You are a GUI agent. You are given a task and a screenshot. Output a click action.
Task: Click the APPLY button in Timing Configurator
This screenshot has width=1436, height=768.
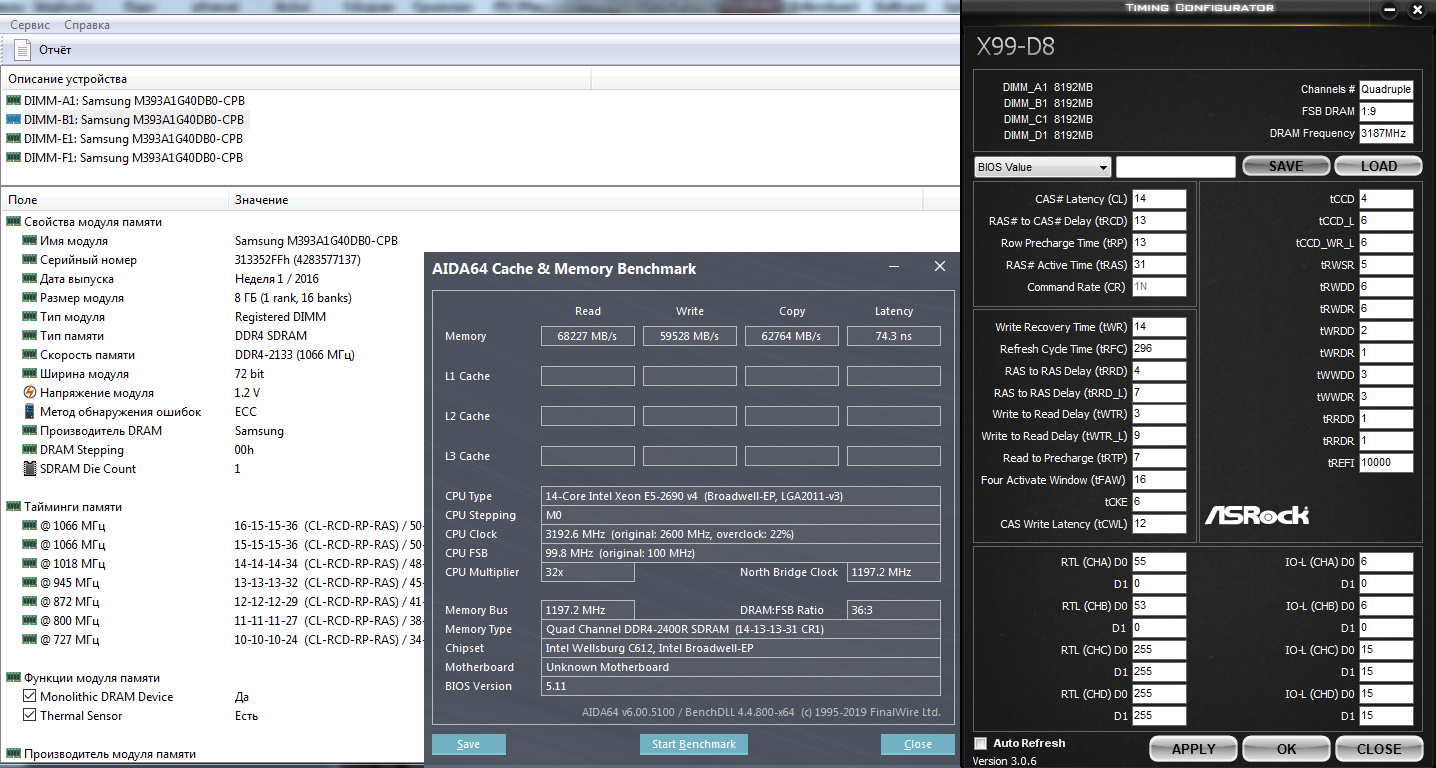point(1193,749)
